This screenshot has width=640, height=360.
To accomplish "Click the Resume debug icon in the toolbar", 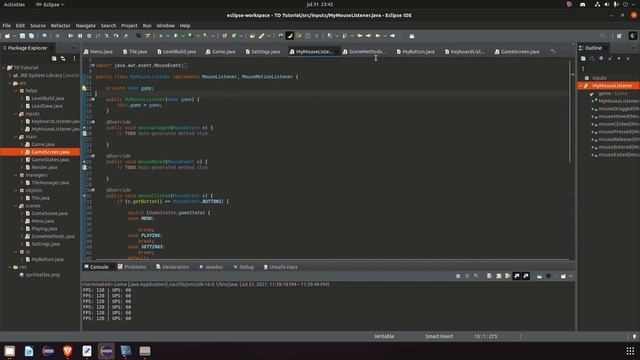I will click(x=70, y=36).
